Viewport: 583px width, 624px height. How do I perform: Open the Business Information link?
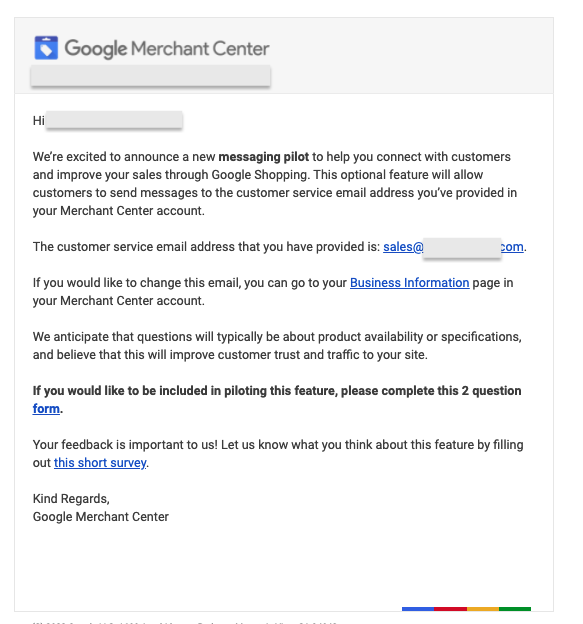[x=409, y=283]
